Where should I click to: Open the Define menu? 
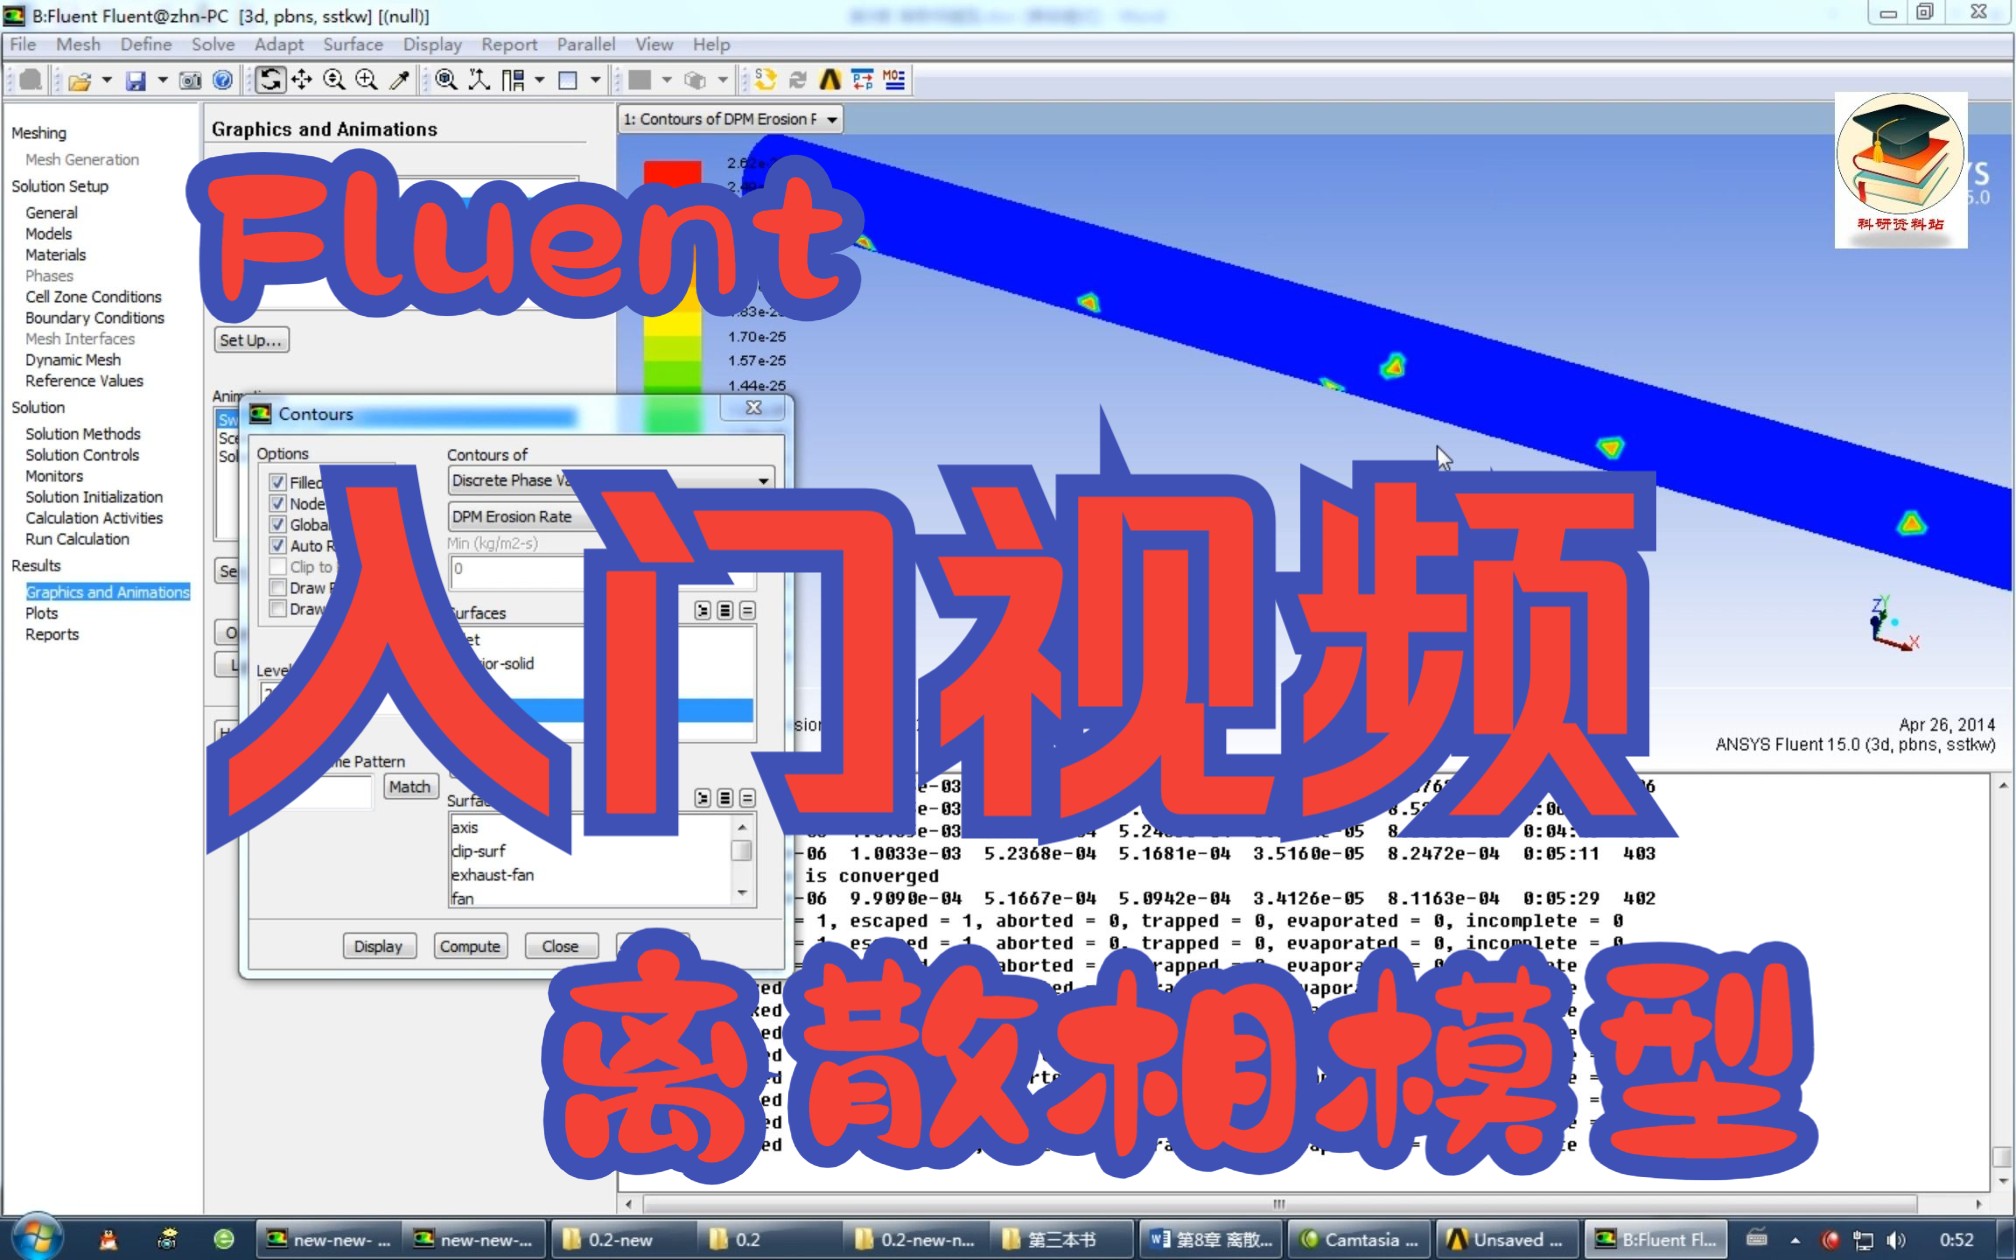(x=145, y=44)
